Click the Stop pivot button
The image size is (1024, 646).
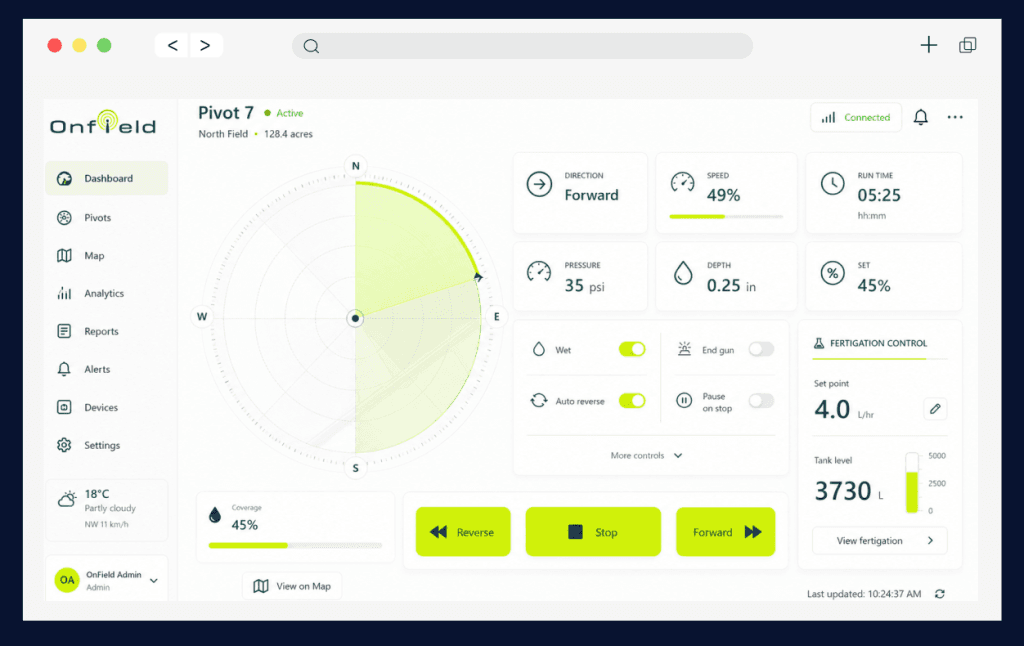point(593,532)
